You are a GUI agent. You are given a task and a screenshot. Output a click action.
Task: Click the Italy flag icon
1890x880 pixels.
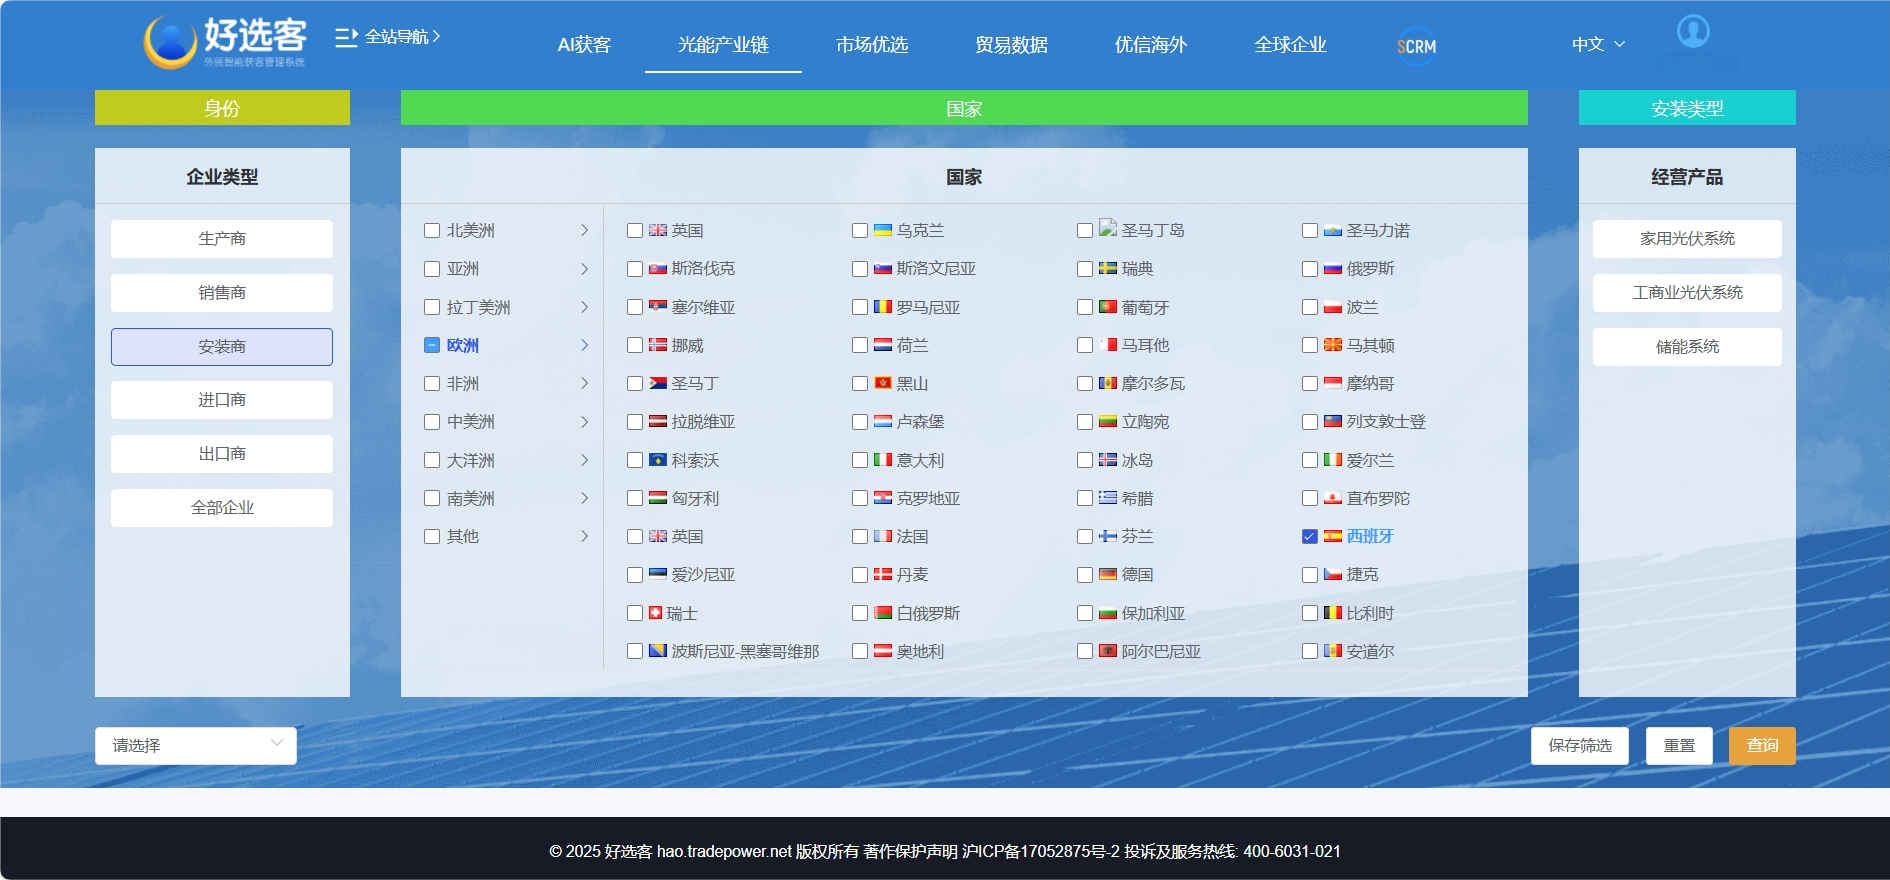[x=883, y=460]
